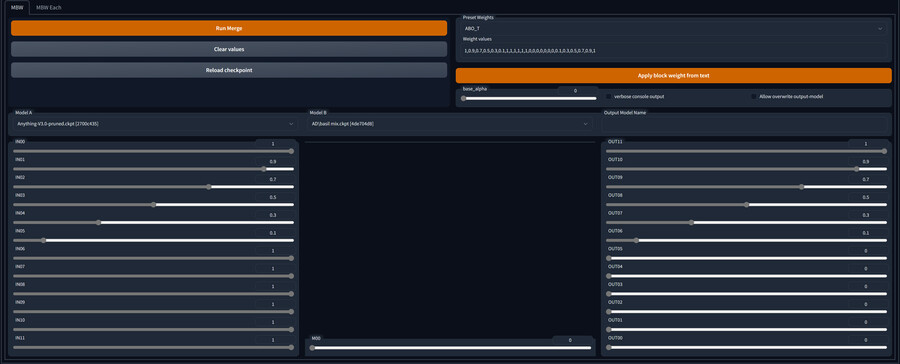This screenshot has height=364, width=900.
Task: Adjust the OUT03 slider
Action: [747, 293]
